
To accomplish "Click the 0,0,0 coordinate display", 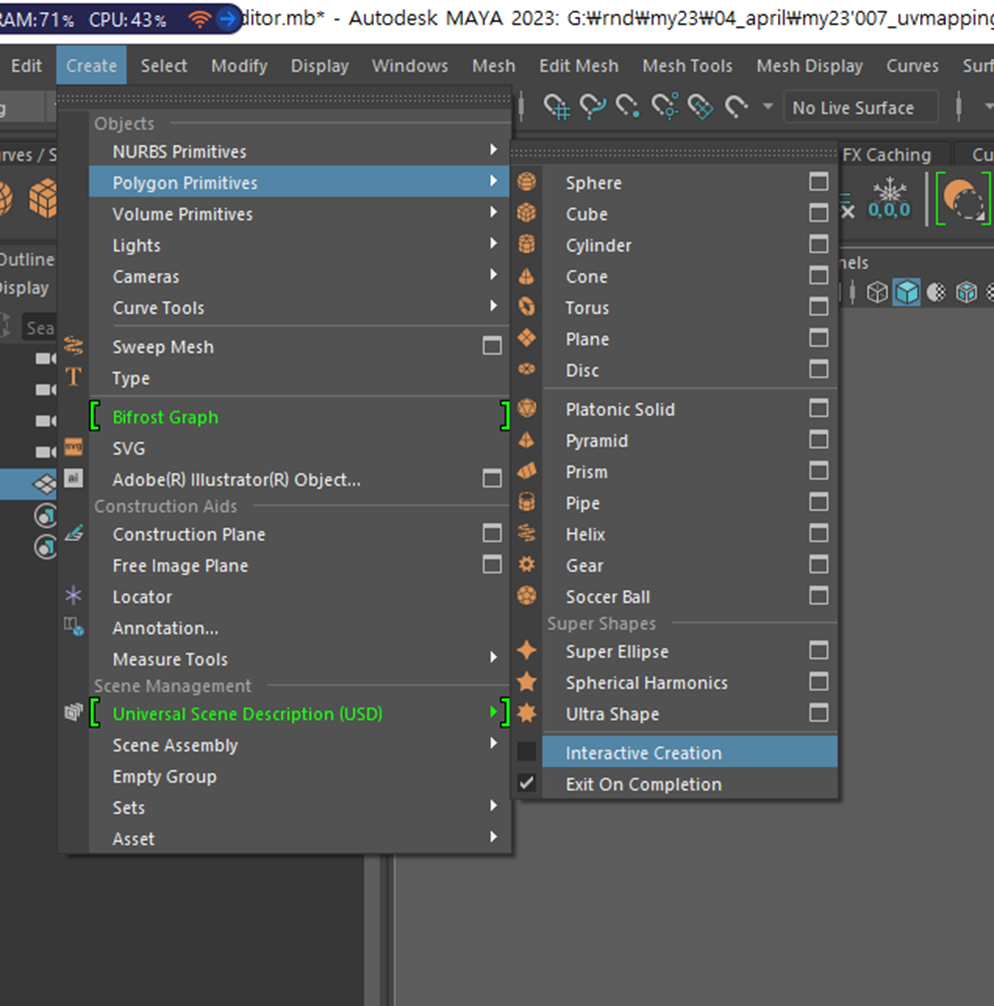I will pos(890,210).
